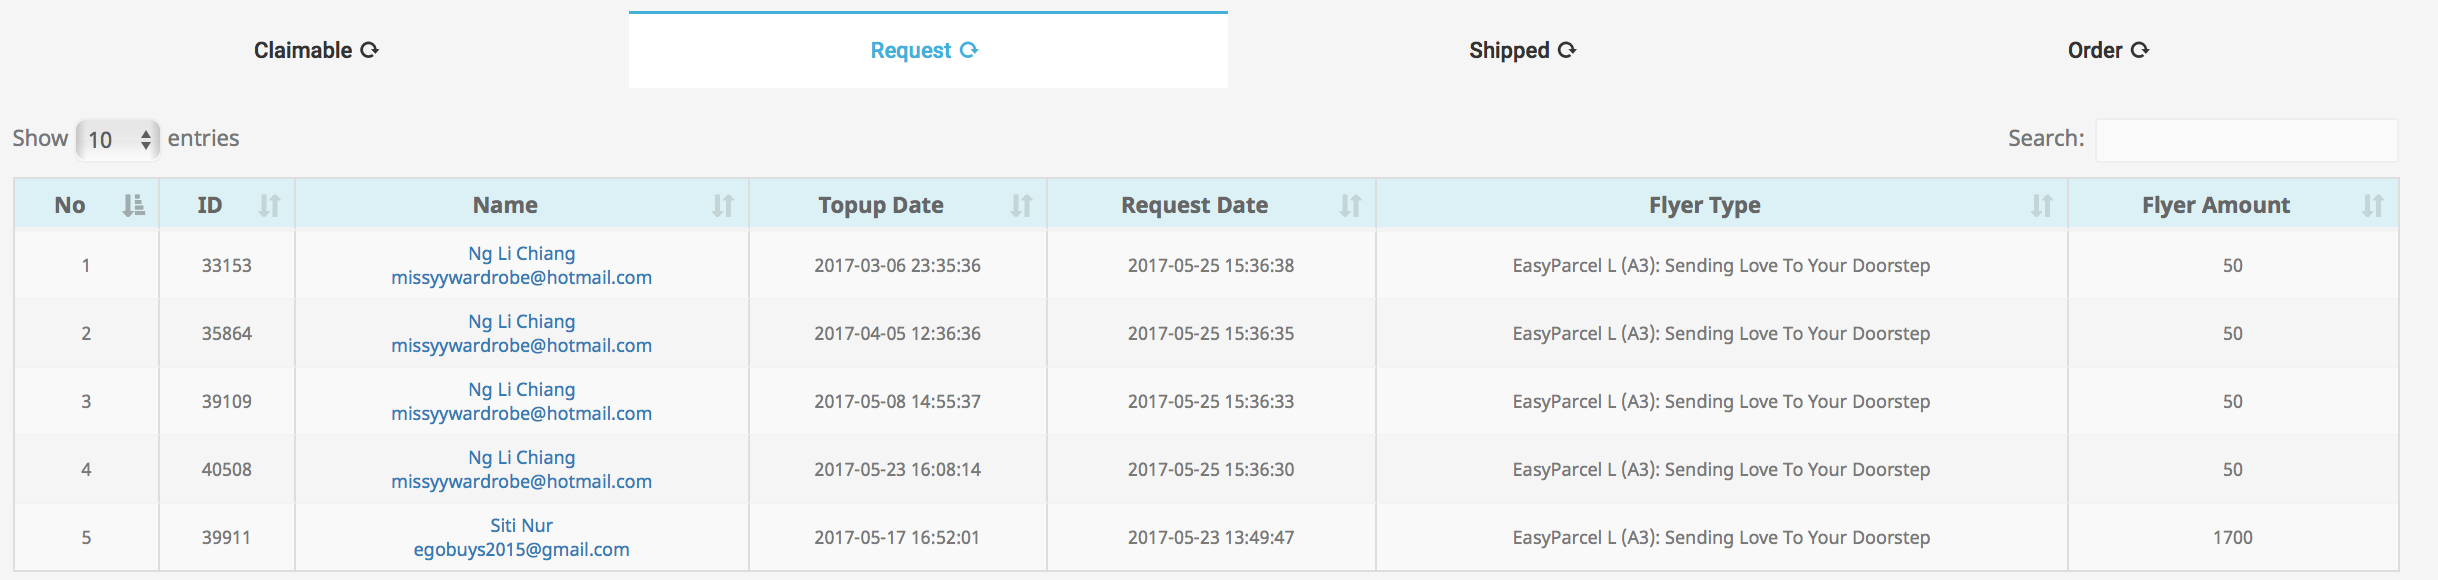Open the Order tab
Viewport: 2438px width, 580px height.
pyautogui.click(x=2108, y=50)
